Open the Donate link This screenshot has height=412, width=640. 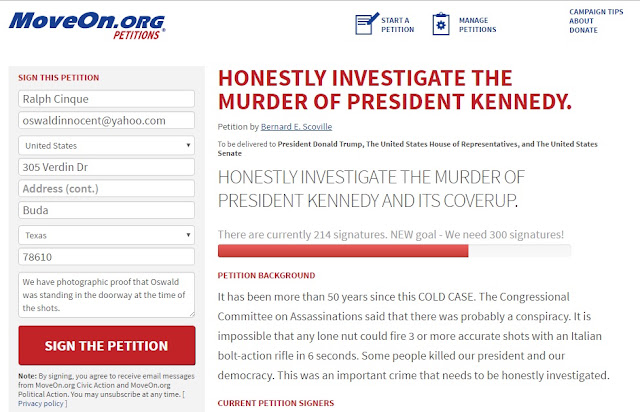coord(583,30)
